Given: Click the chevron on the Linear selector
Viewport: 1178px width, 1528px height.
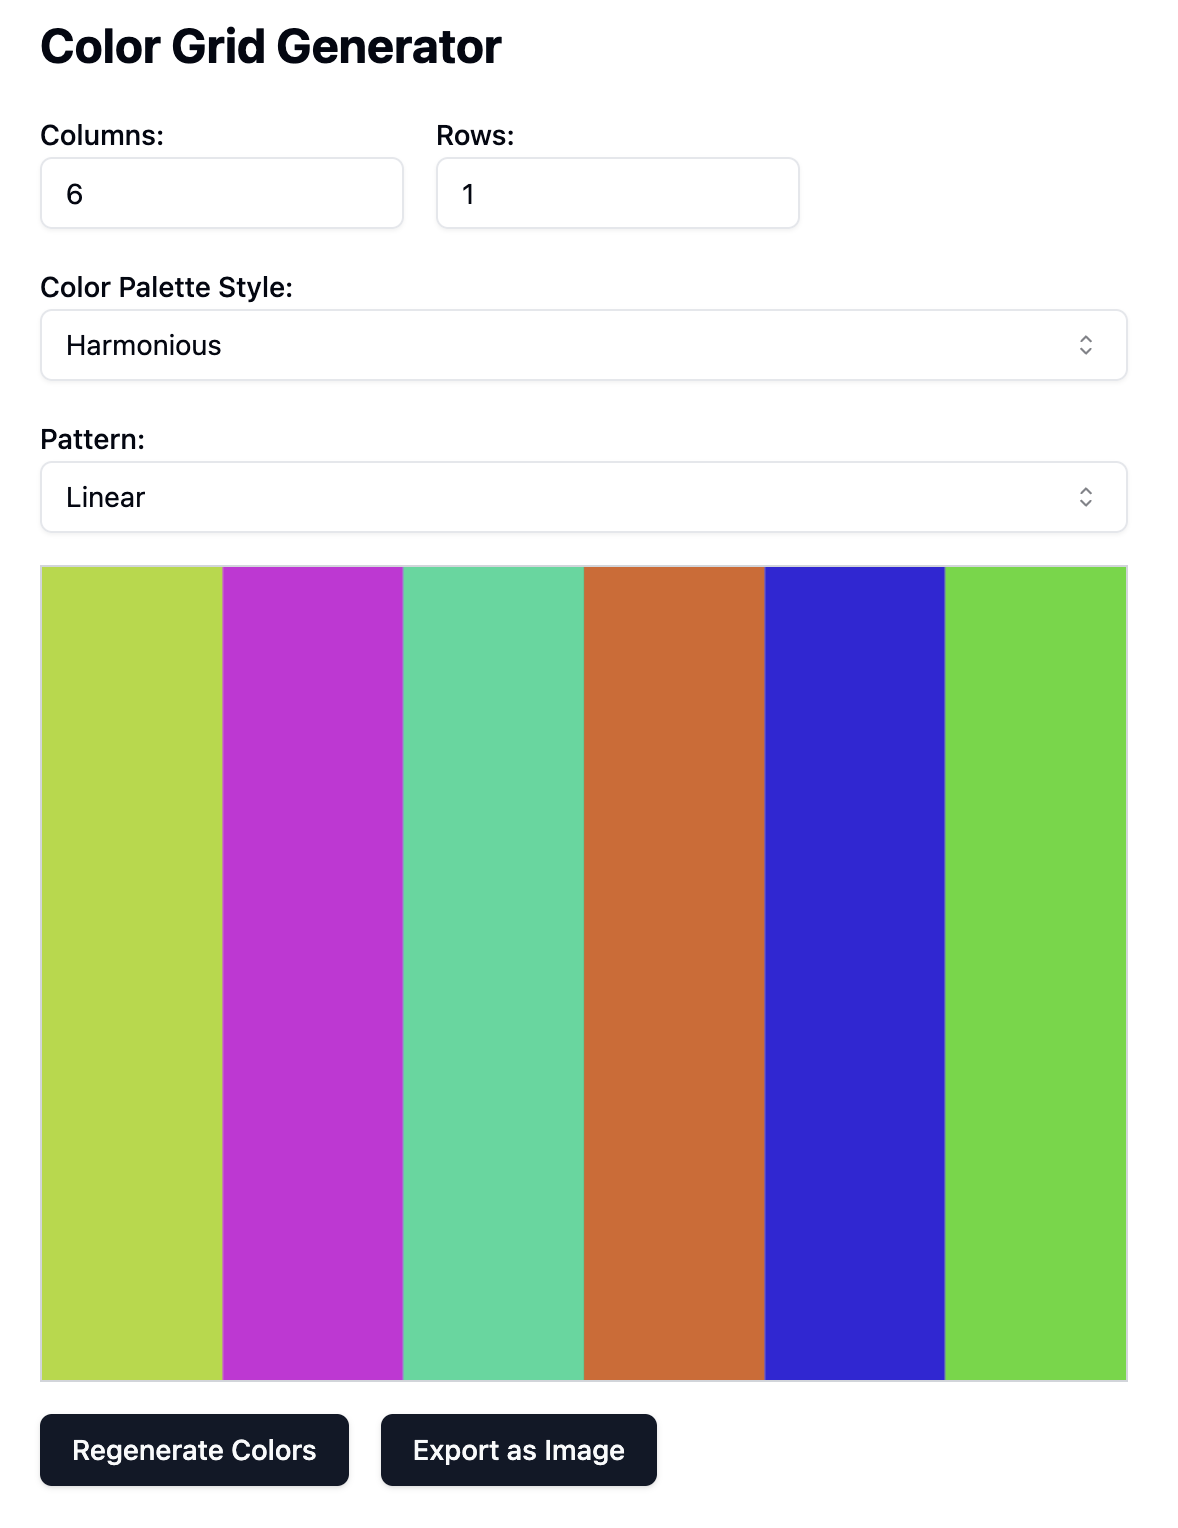Looking at the screenshot, I should point(1088,497).
